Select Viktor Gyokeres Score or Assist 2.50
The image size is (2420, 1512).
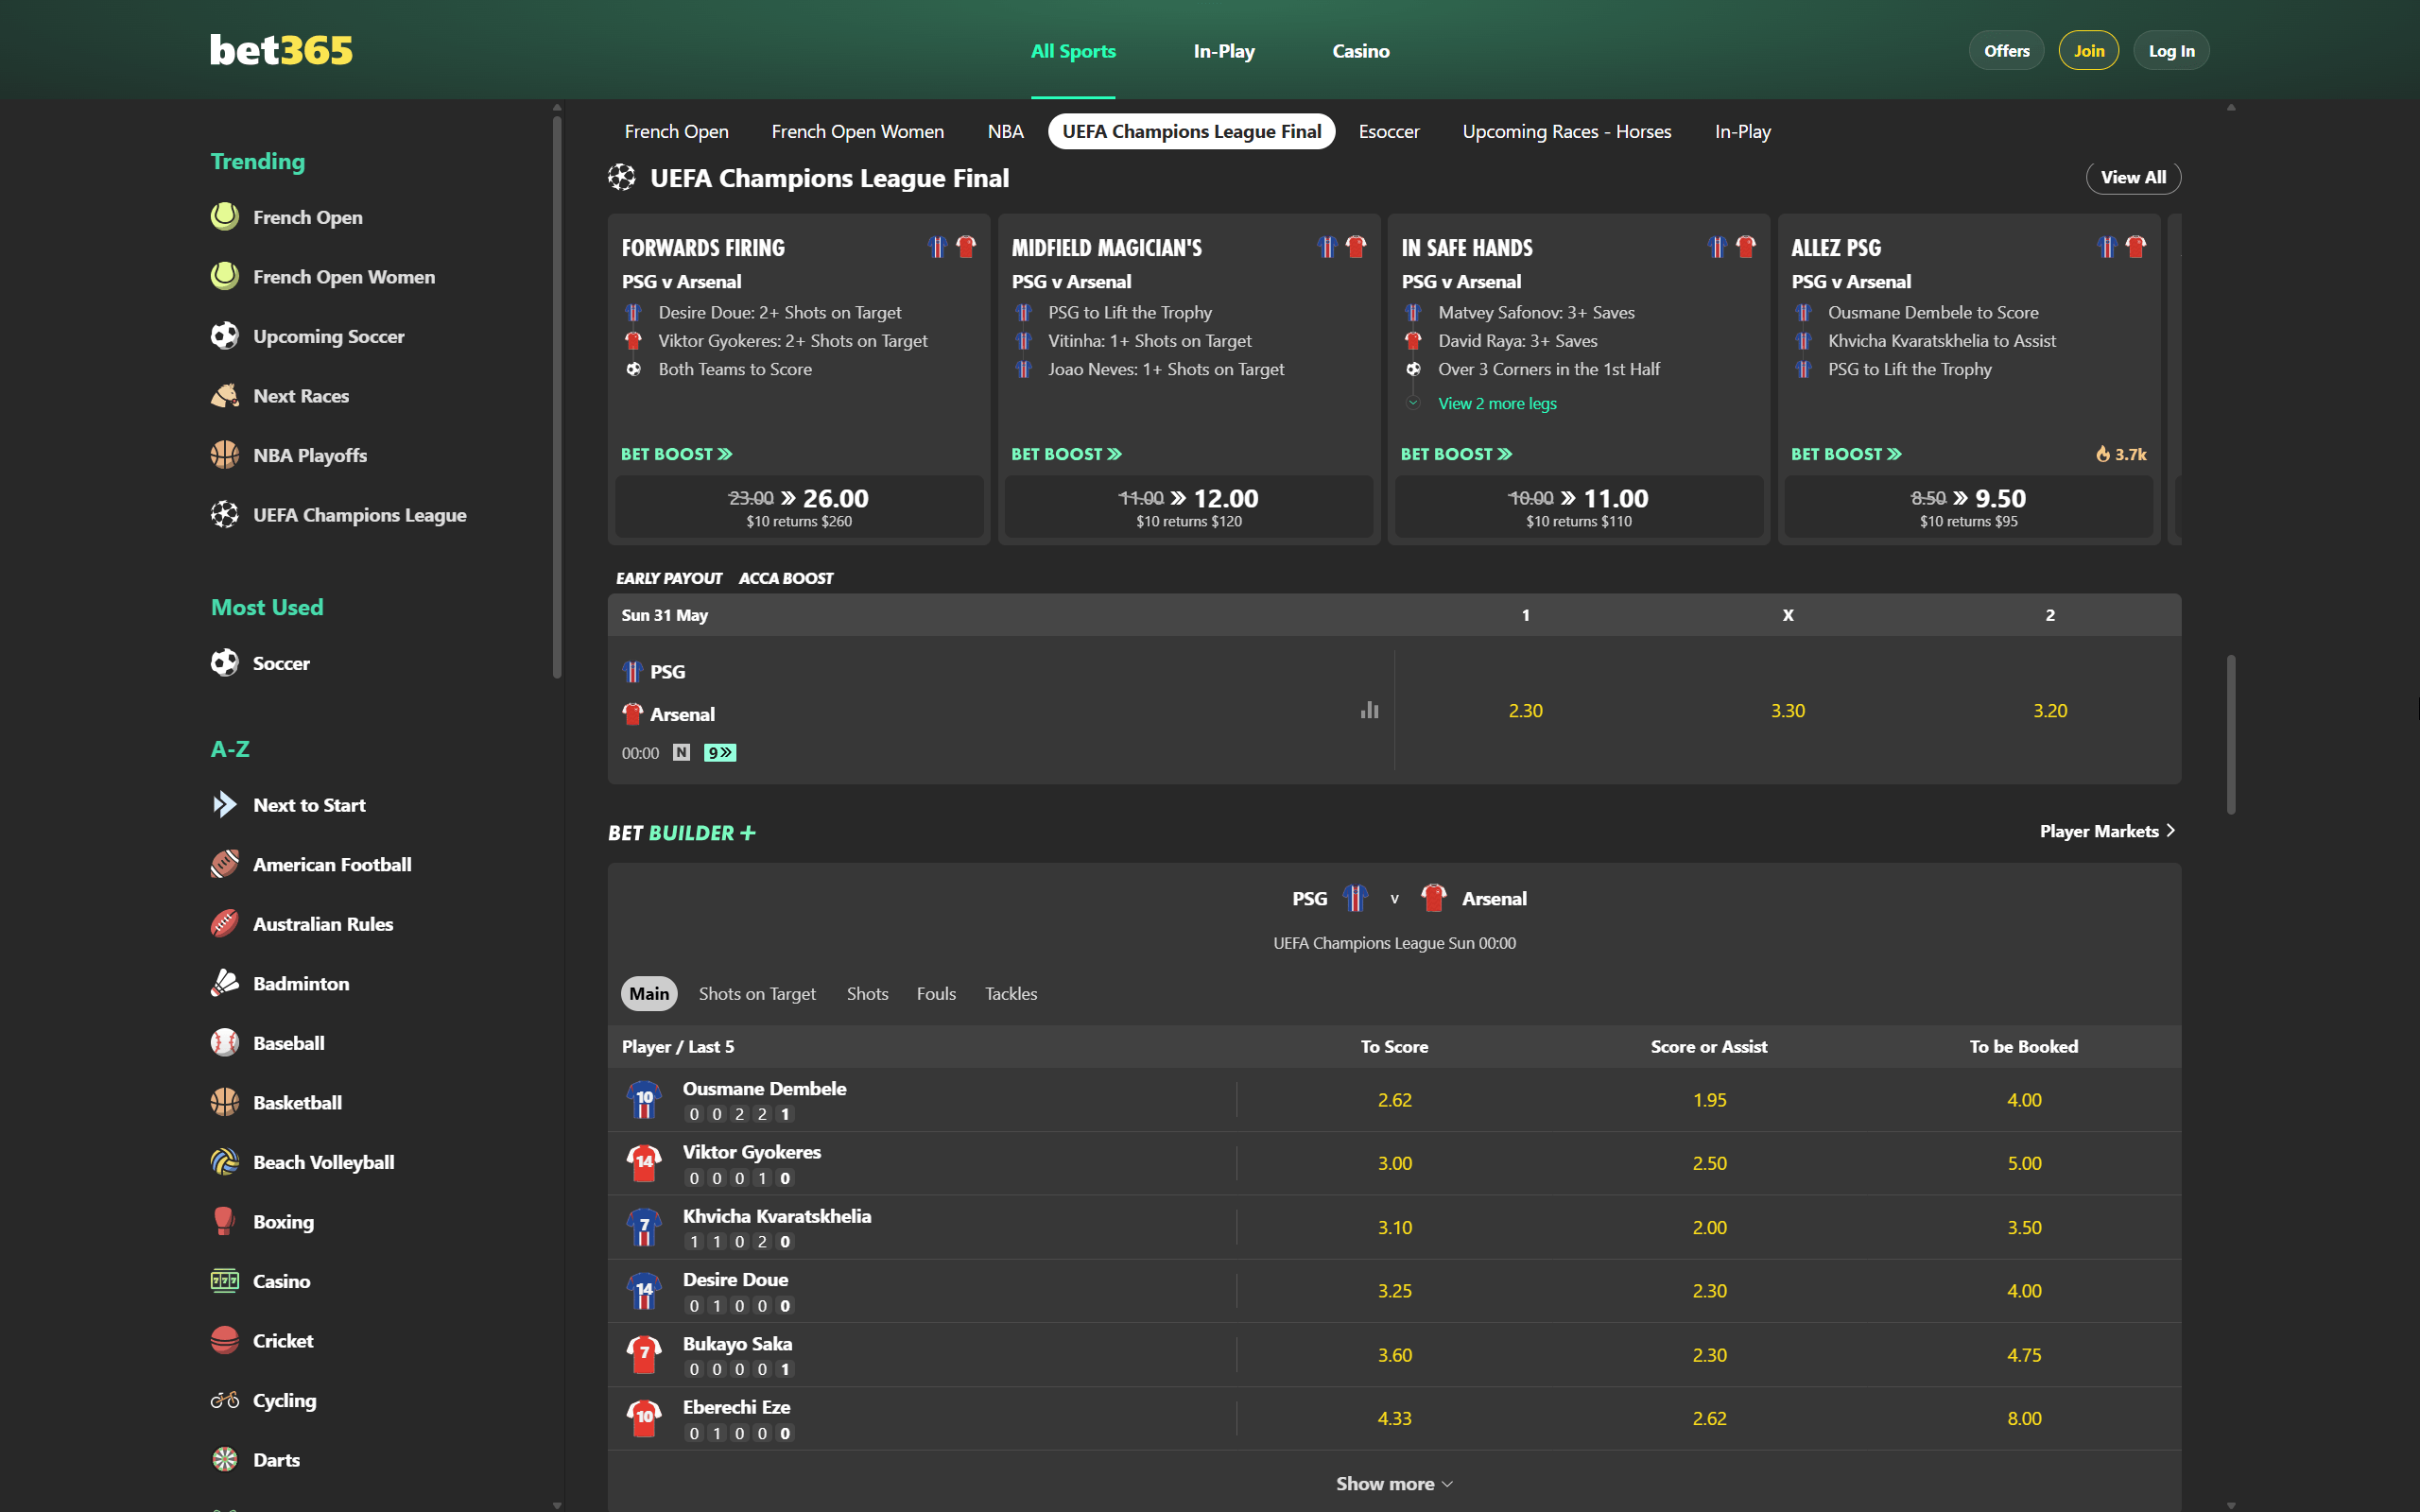1709,1163
